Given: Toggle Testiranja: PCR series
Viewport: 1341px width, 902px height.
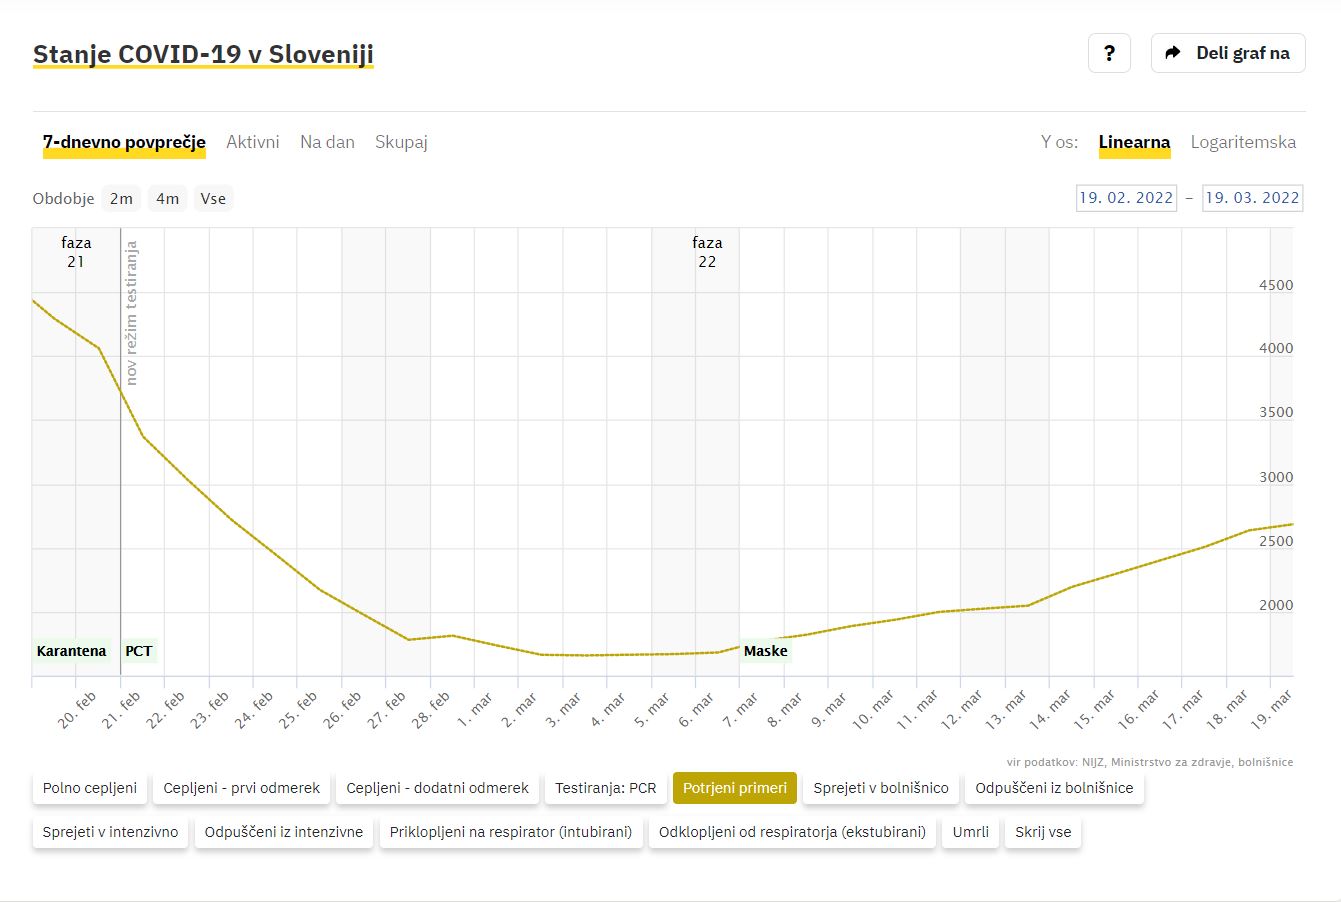Looking at the screenshot, I should click(x=606, y=788).
